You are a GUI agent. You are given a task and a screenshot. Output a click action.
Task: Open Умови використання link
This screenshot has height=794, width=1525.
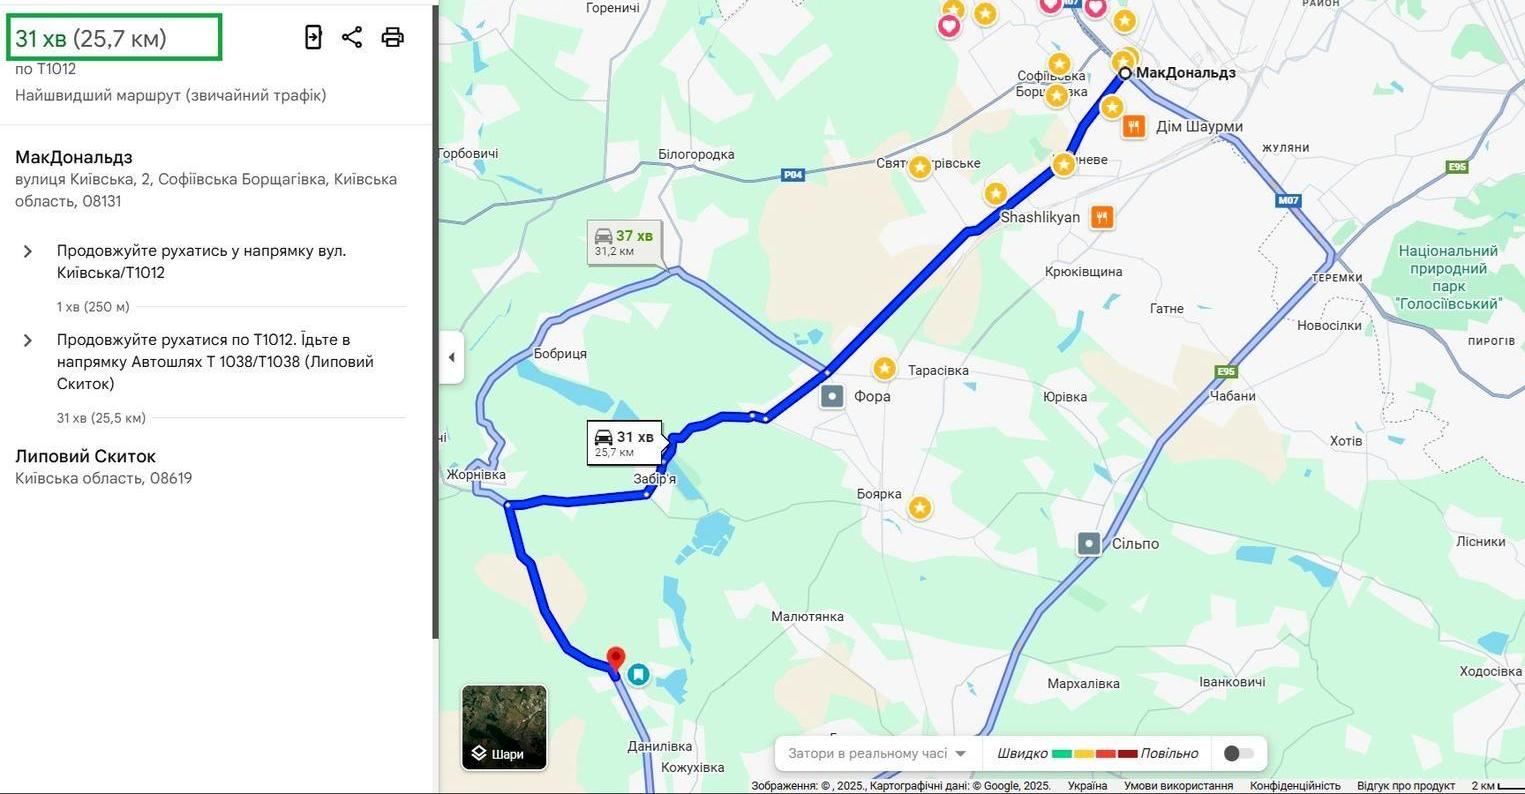(x=1178, y=786)
